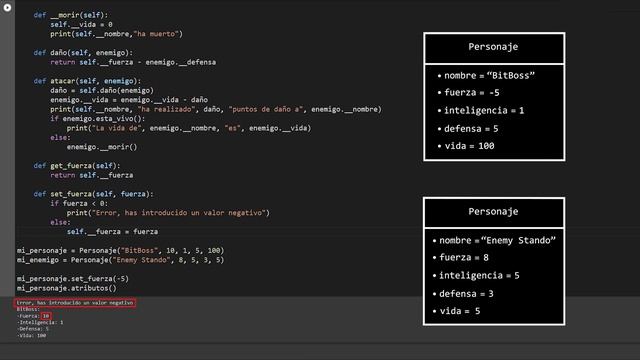Click the 'if fuerza < 0:' line

pos(79,203)
